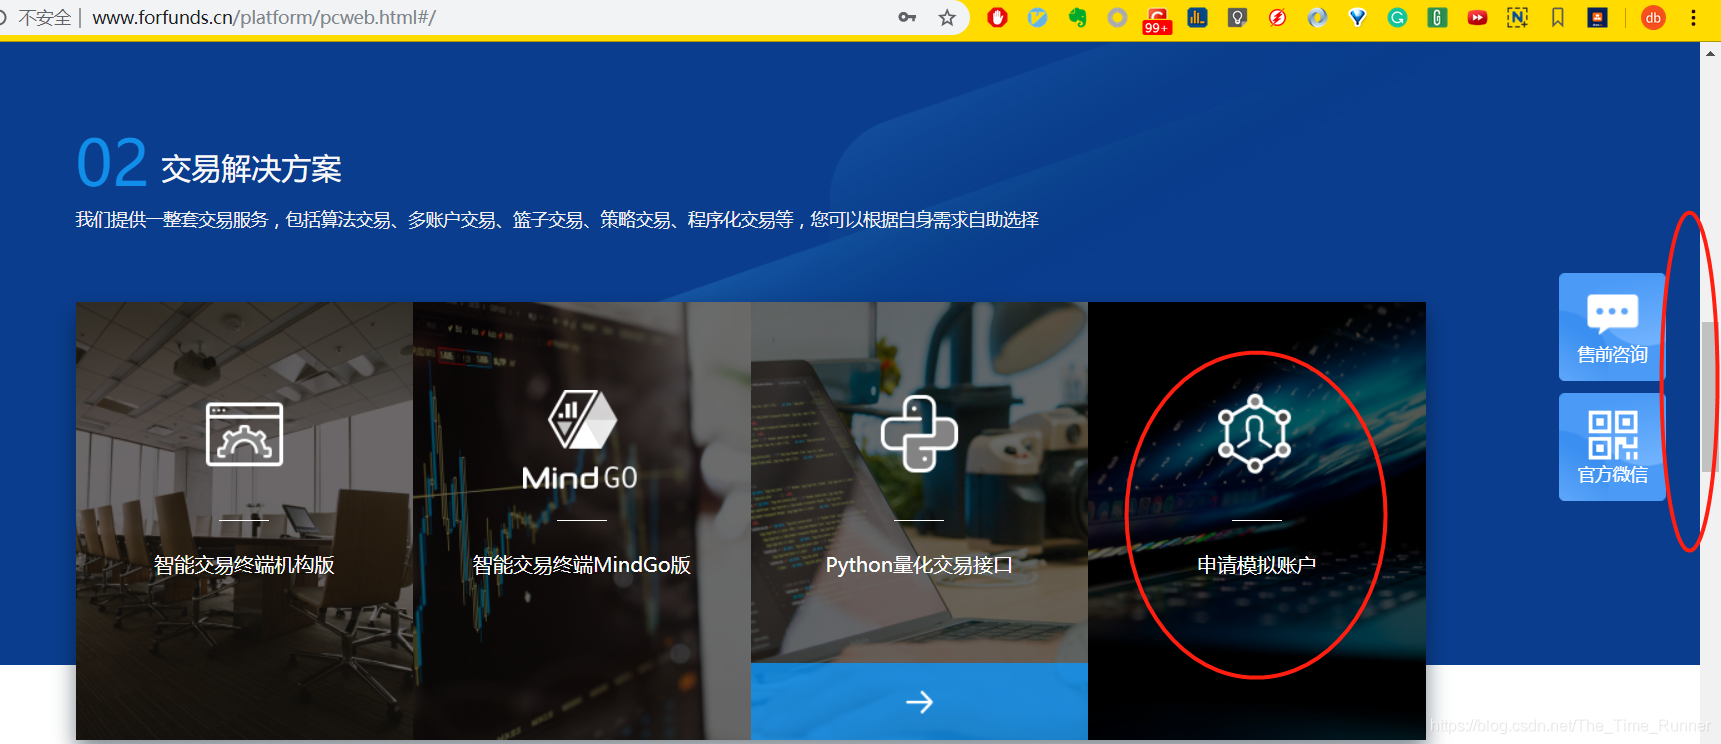Click 申请模拟账户 link
Screen dimensions: 1721x744
1256,565
